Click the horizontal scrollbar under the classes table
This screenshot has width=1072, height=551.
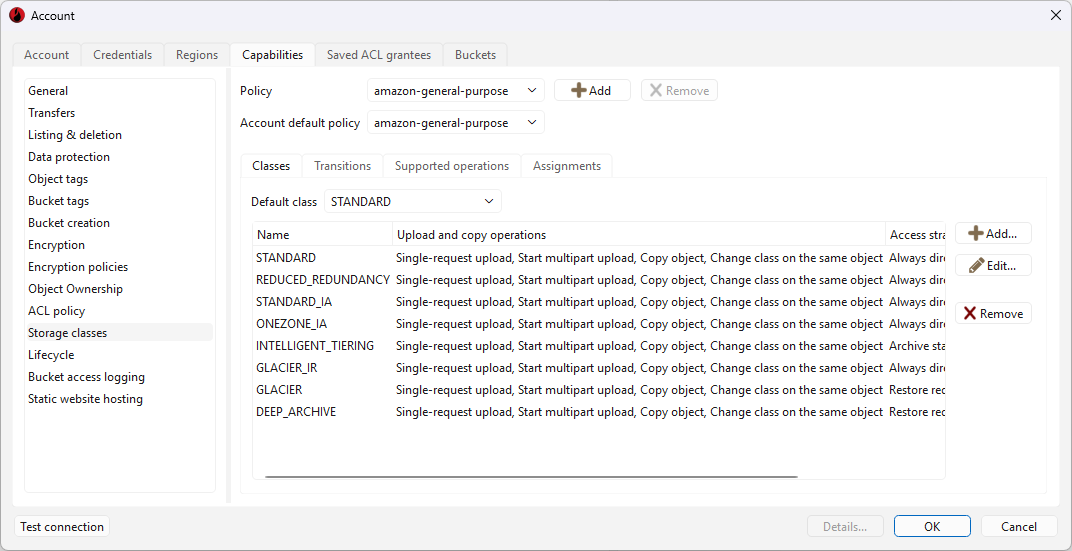[531, 476]
